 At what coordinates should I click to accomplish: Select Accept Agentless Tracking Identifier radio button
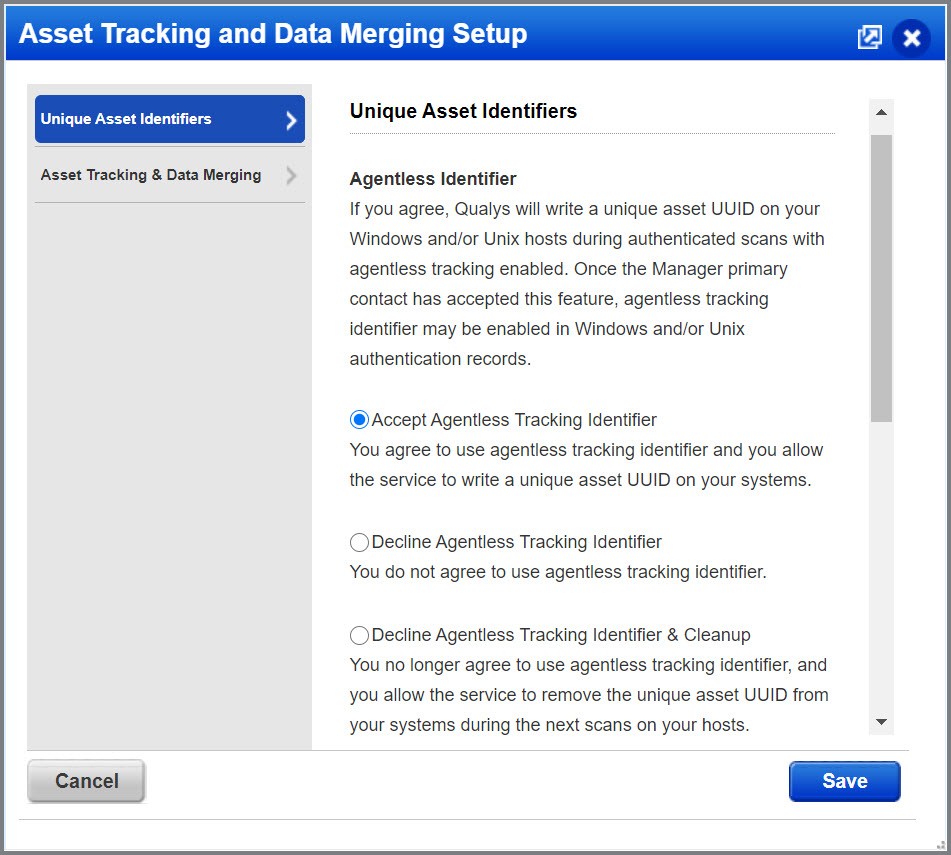[359, 420]
